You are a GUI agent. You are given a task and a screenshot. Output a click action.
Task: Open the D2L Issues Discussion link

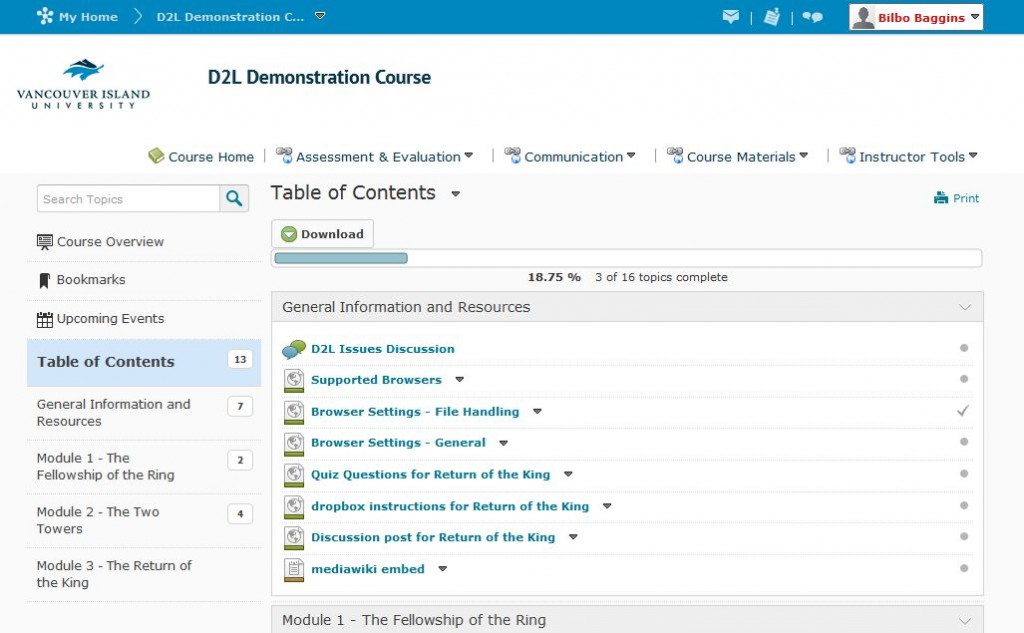point(383,349)
